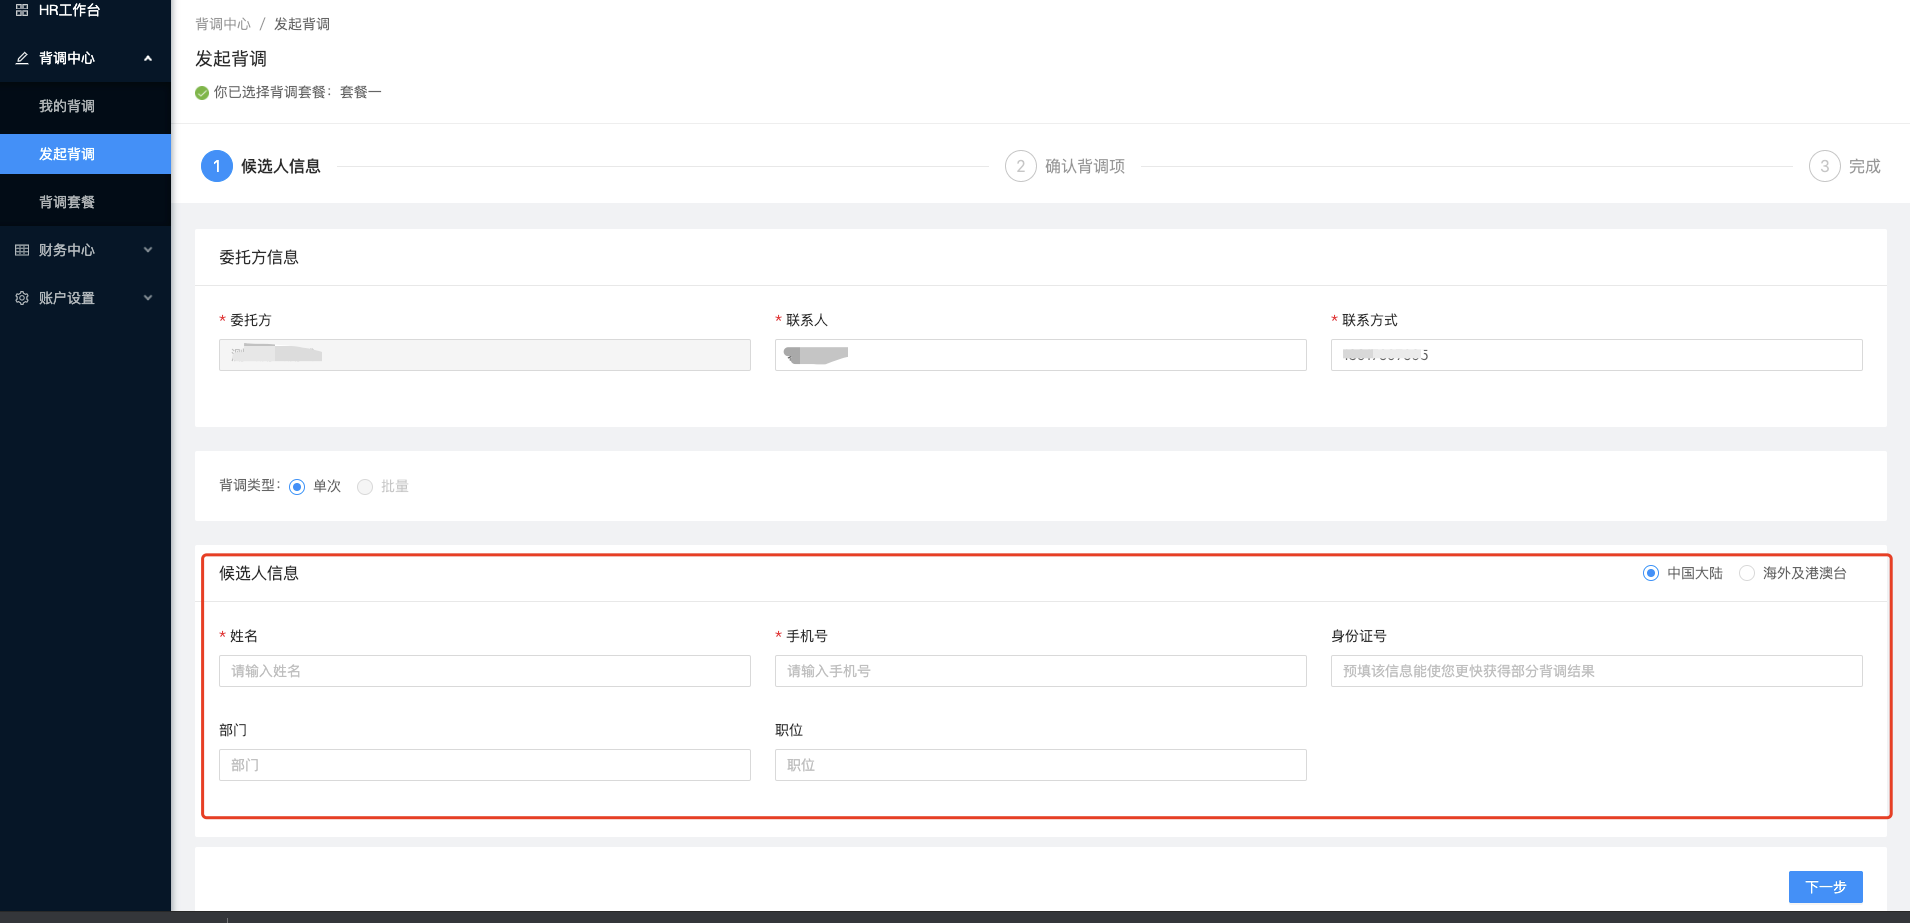Click the 背调类型 label

(x=250, y=486)
